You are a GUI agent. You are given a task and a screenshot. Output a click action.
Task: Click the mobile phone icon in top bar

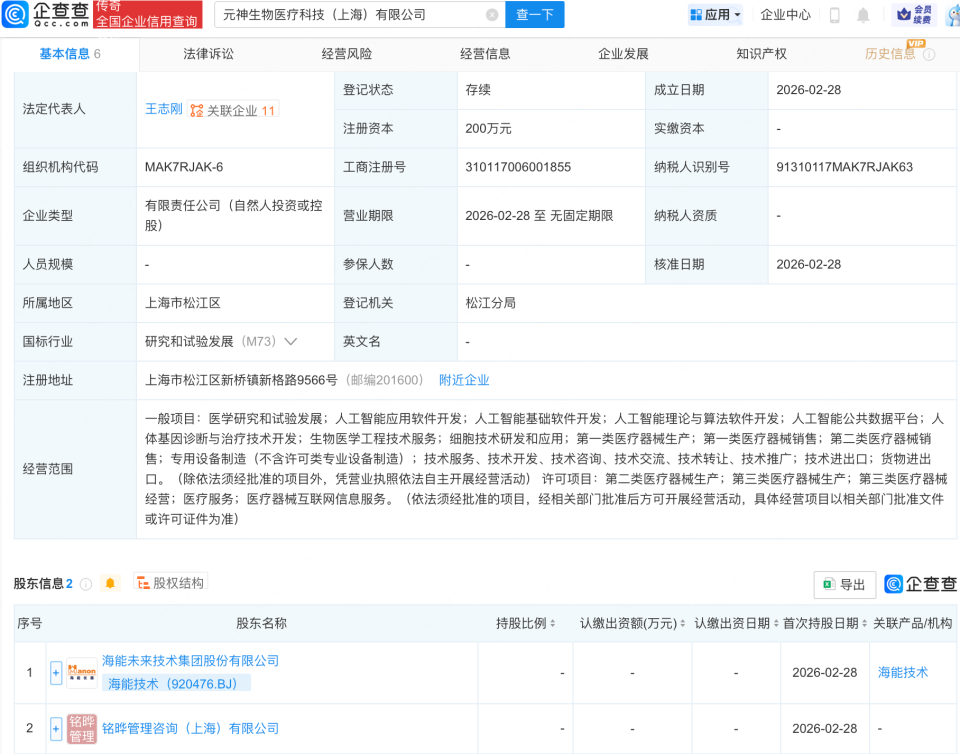pos(835,15)
